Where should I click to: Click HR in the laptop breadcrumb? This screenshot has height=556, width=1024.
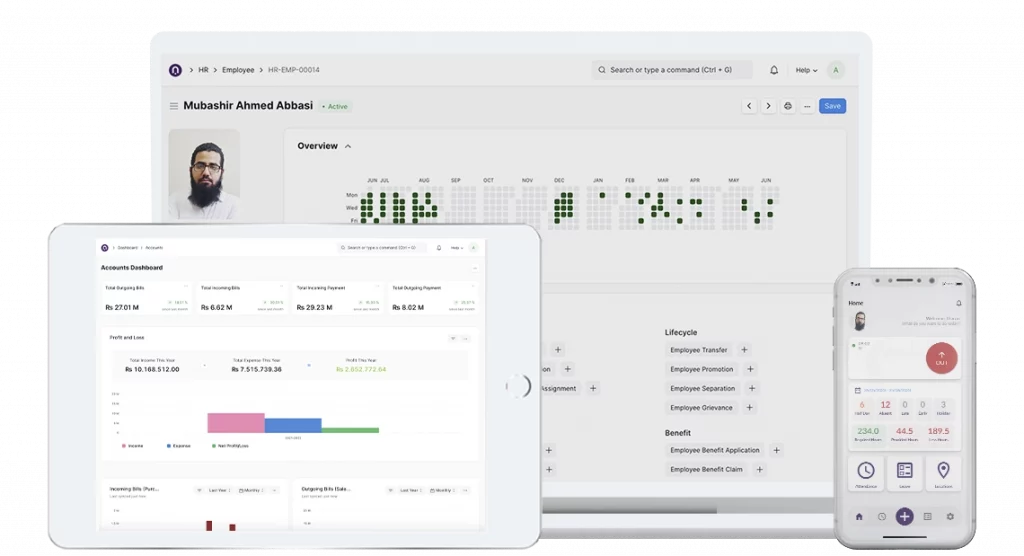point(203,70)
